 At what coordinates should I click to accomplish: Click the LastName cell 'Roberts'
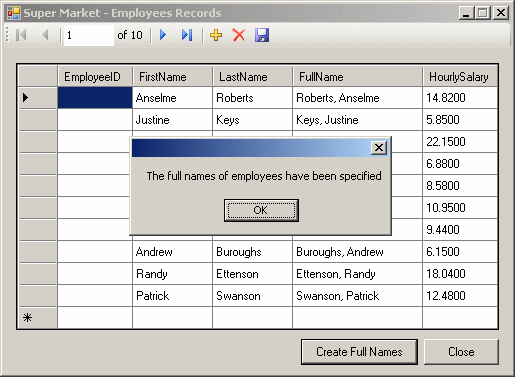tap(252, 98)
